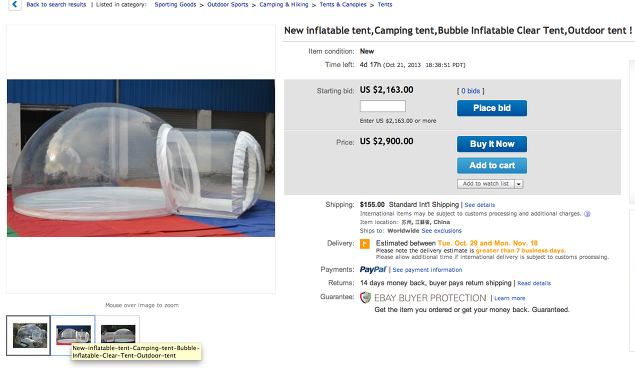Open the Add to watch list dropdown arrow
The image size is (635, 371).
click(x=519, y=184)
